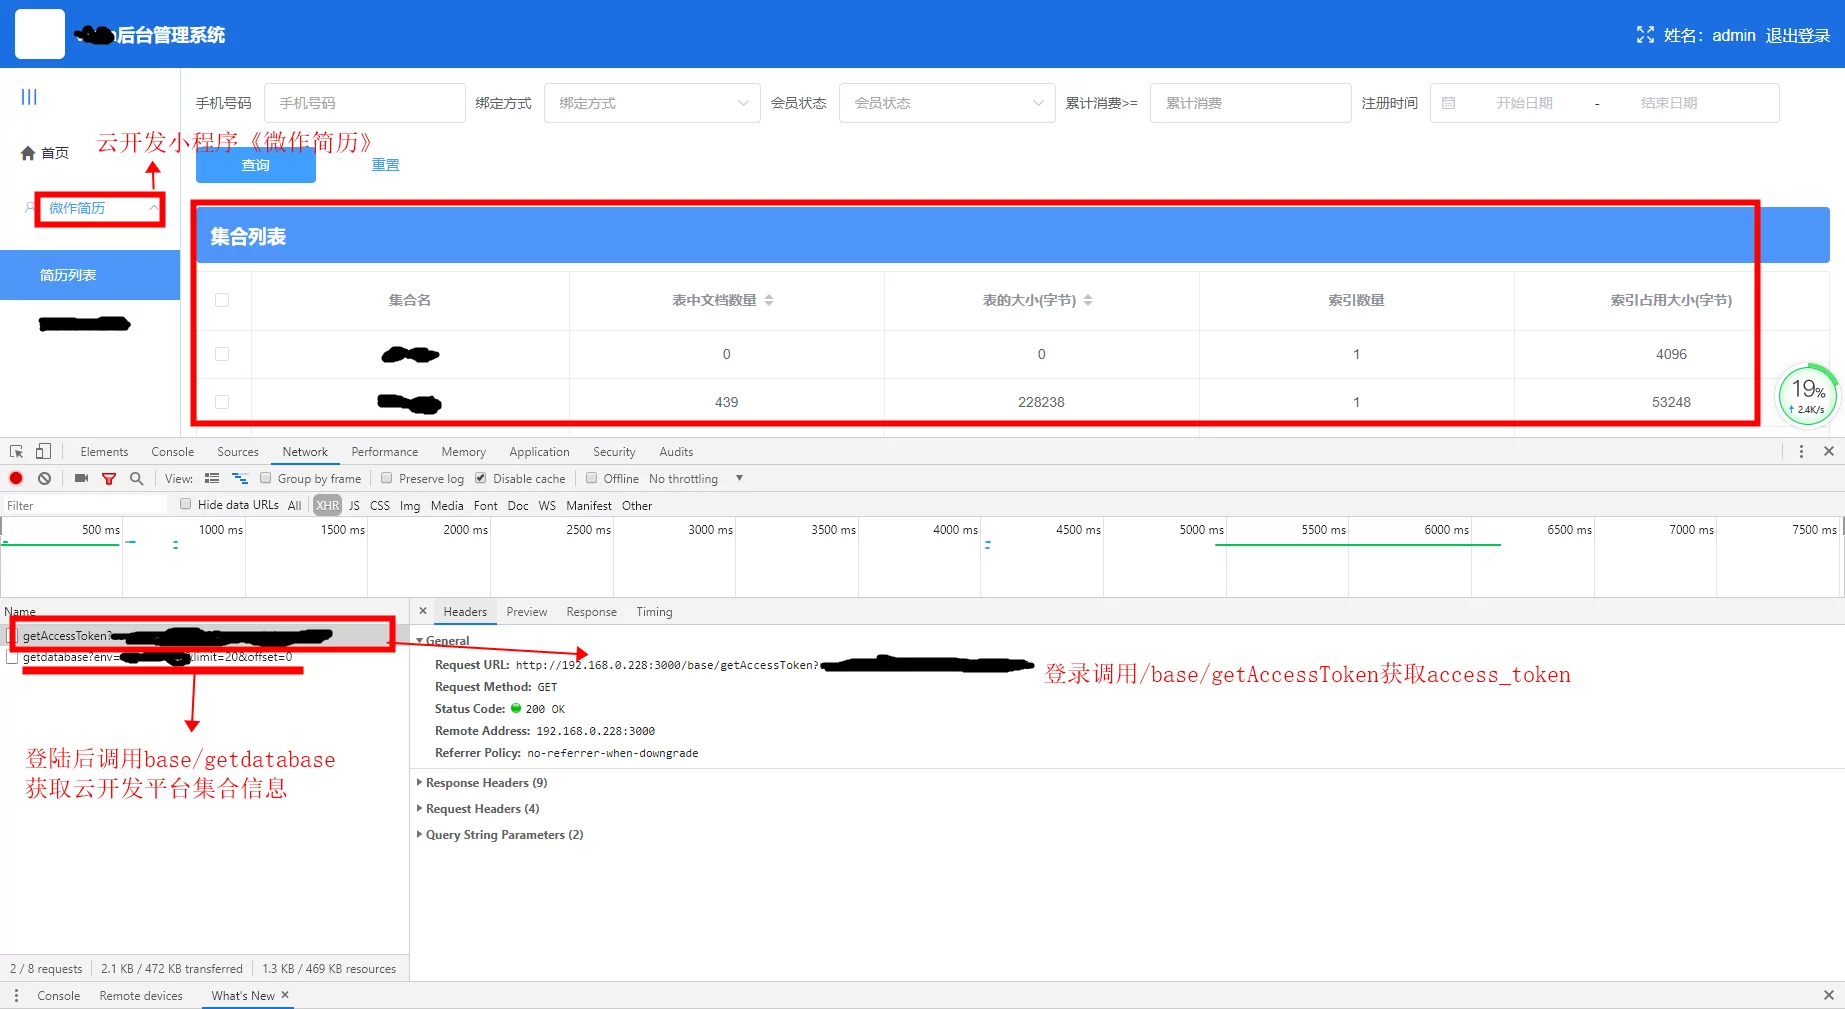The height and width of the screenshot is (1009, 1845).
Task: Click 退出登录 to log out
Action: pyautogui.click(x=1798, y=35)
